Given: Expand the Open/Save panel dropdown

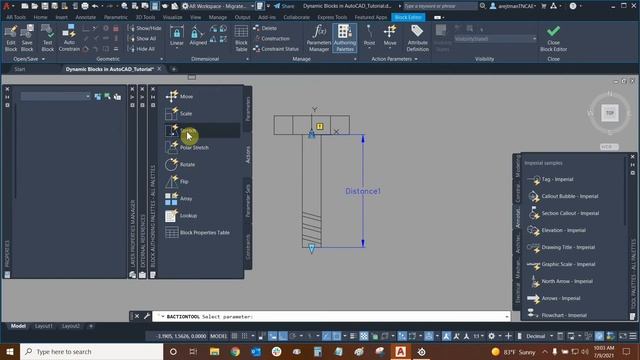Looking at the screenshot, I should coord(29,59).
